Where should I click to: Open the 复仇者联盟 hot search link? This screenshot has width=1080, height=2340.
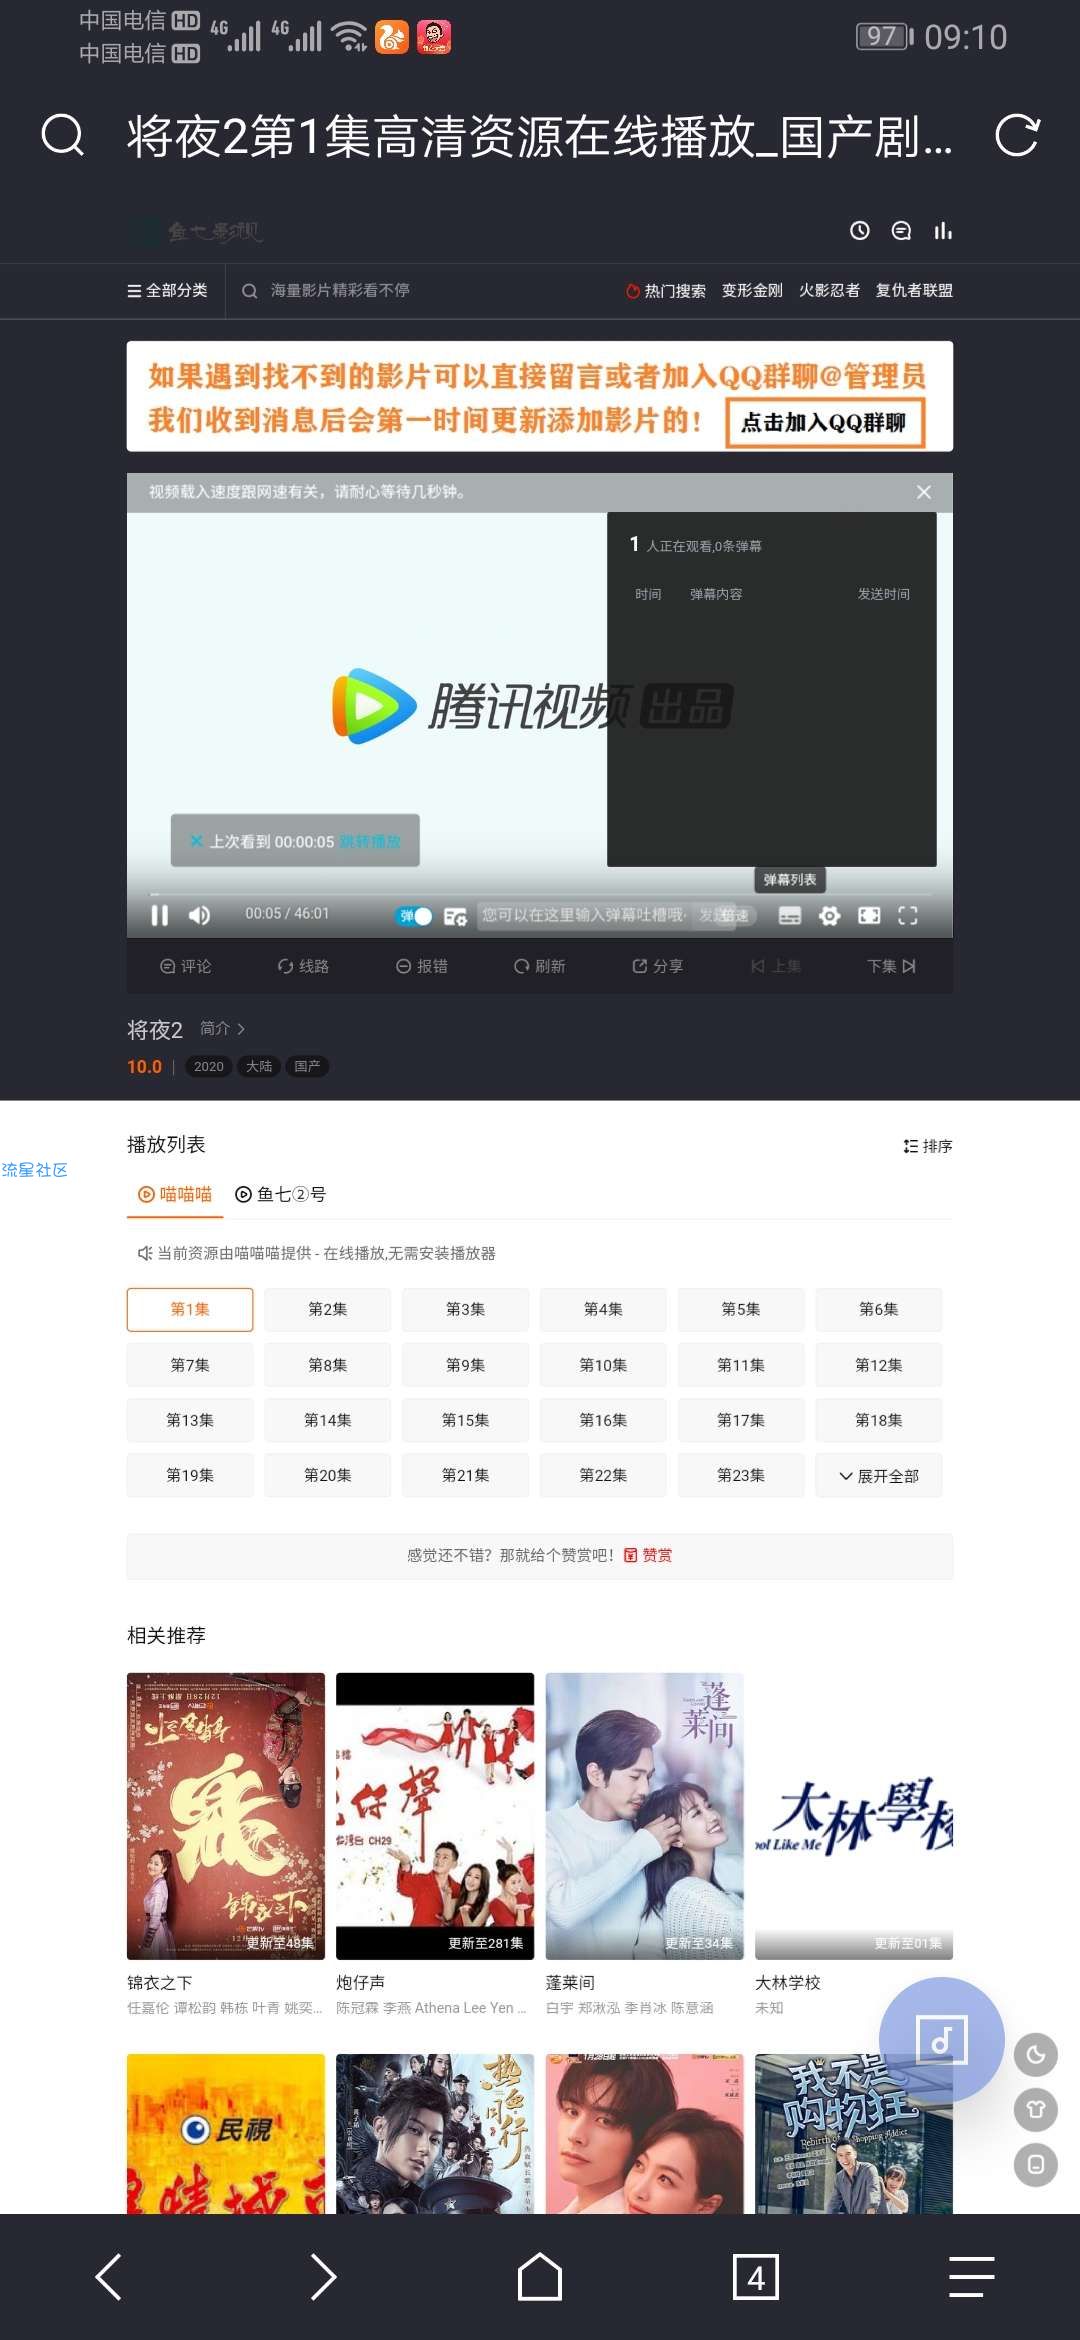914,291
